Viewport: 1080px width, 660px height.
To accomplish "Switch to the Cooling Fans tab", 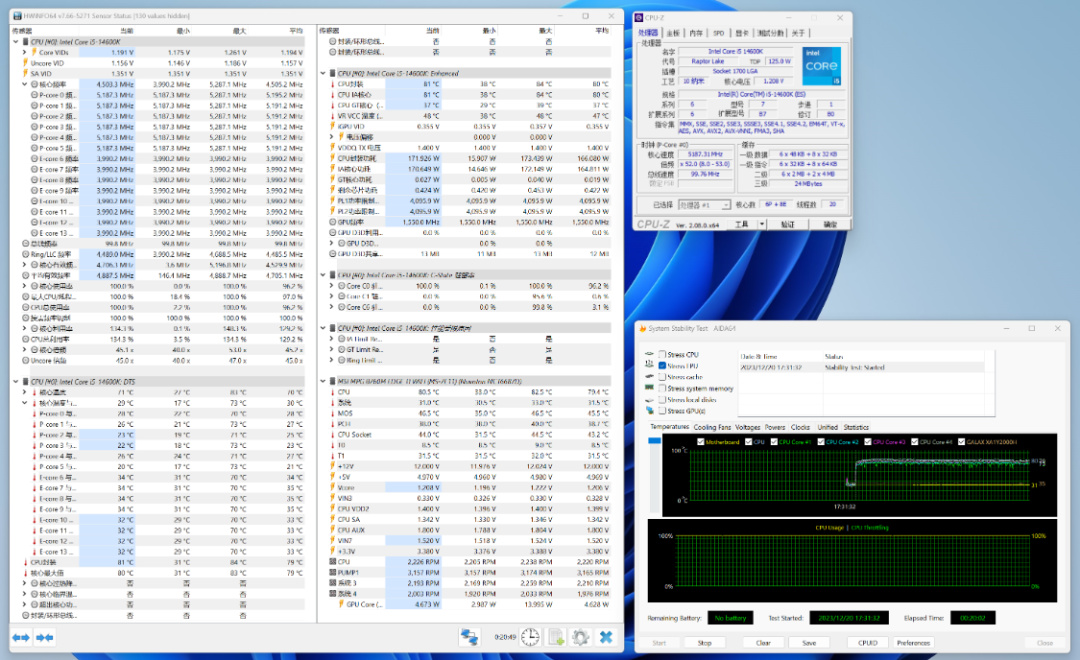I will [711, 427].
